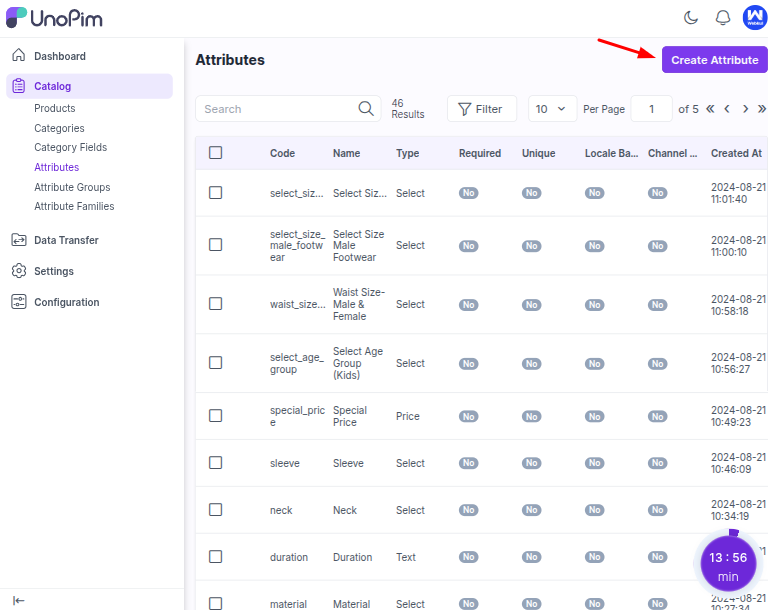Sort by the Created At column header
The height and width of the screenshot is (610, 768).
pos(736,153)
